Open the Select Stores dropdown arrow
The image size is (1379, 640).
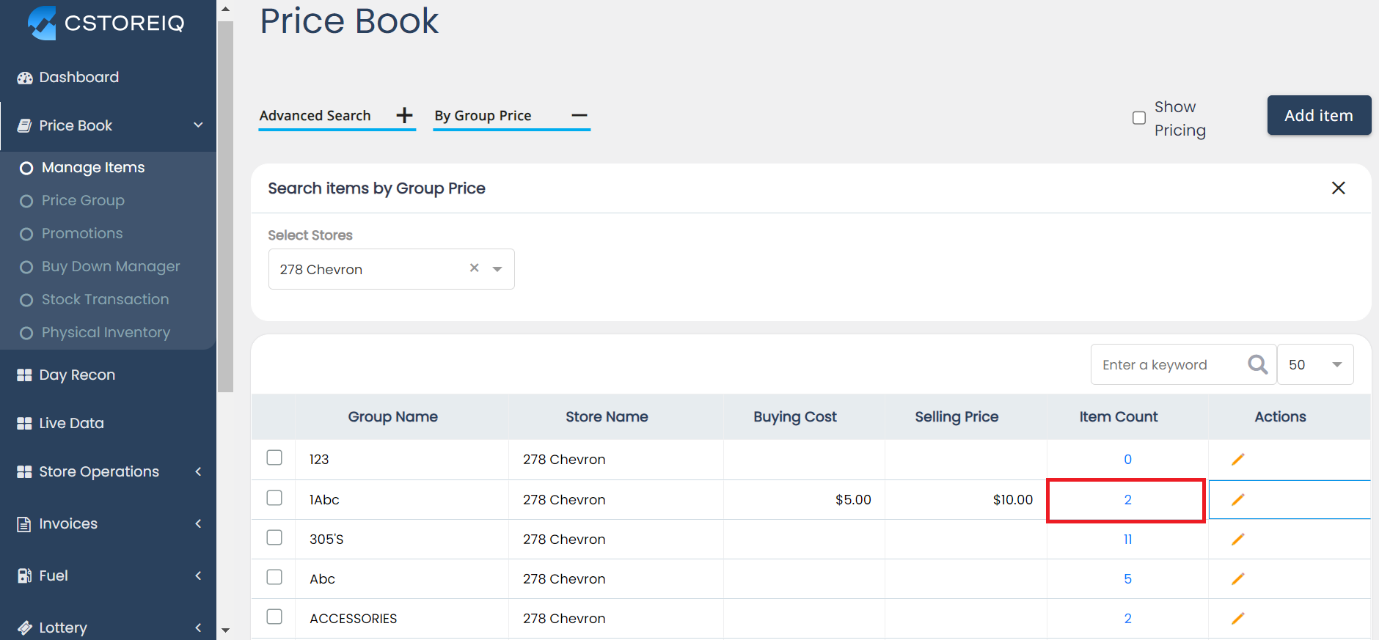pos(497,269)
